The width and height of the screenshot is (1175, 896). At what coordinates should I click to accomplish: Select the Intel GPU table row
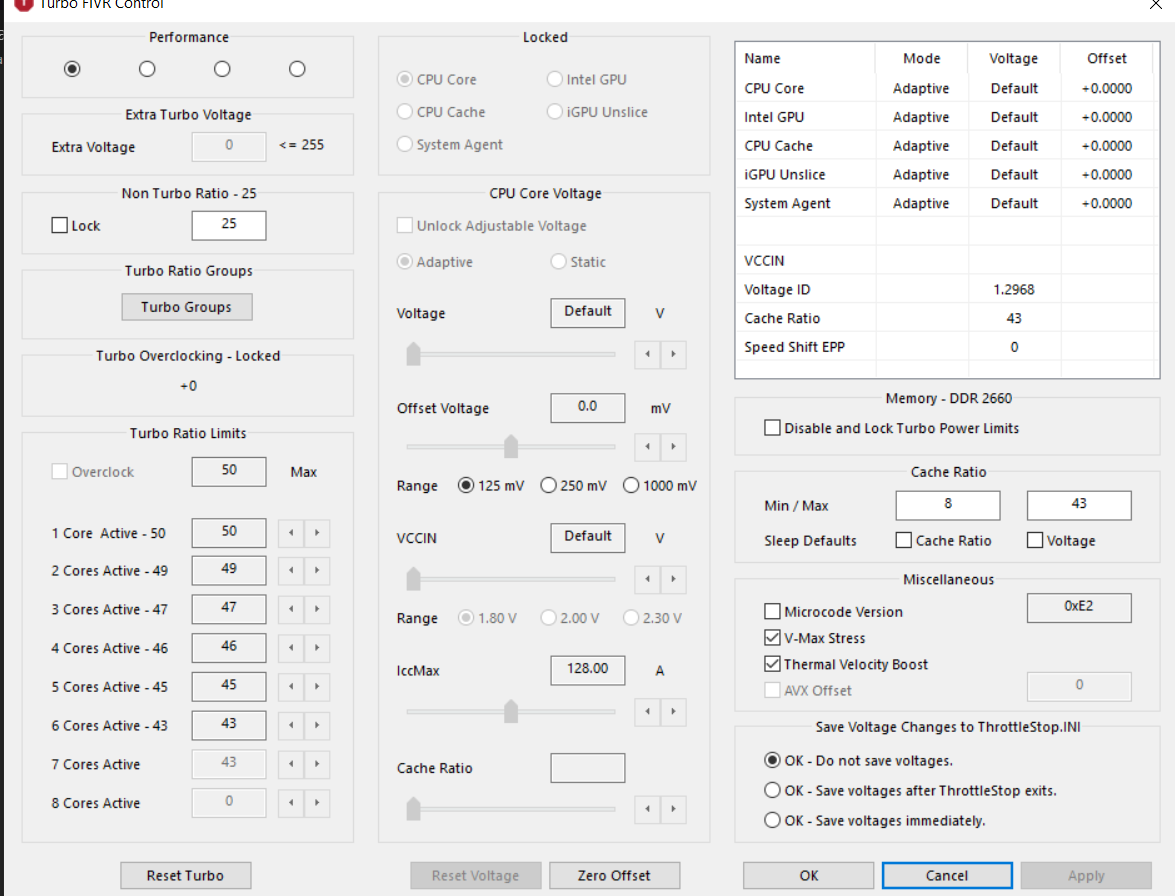coord(947,117)
